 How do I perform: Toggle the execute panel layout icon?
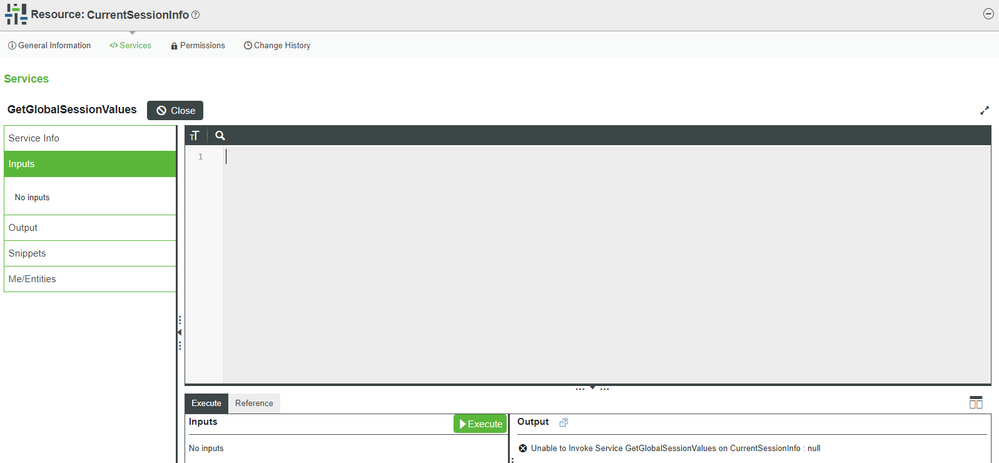click(975, 402)
